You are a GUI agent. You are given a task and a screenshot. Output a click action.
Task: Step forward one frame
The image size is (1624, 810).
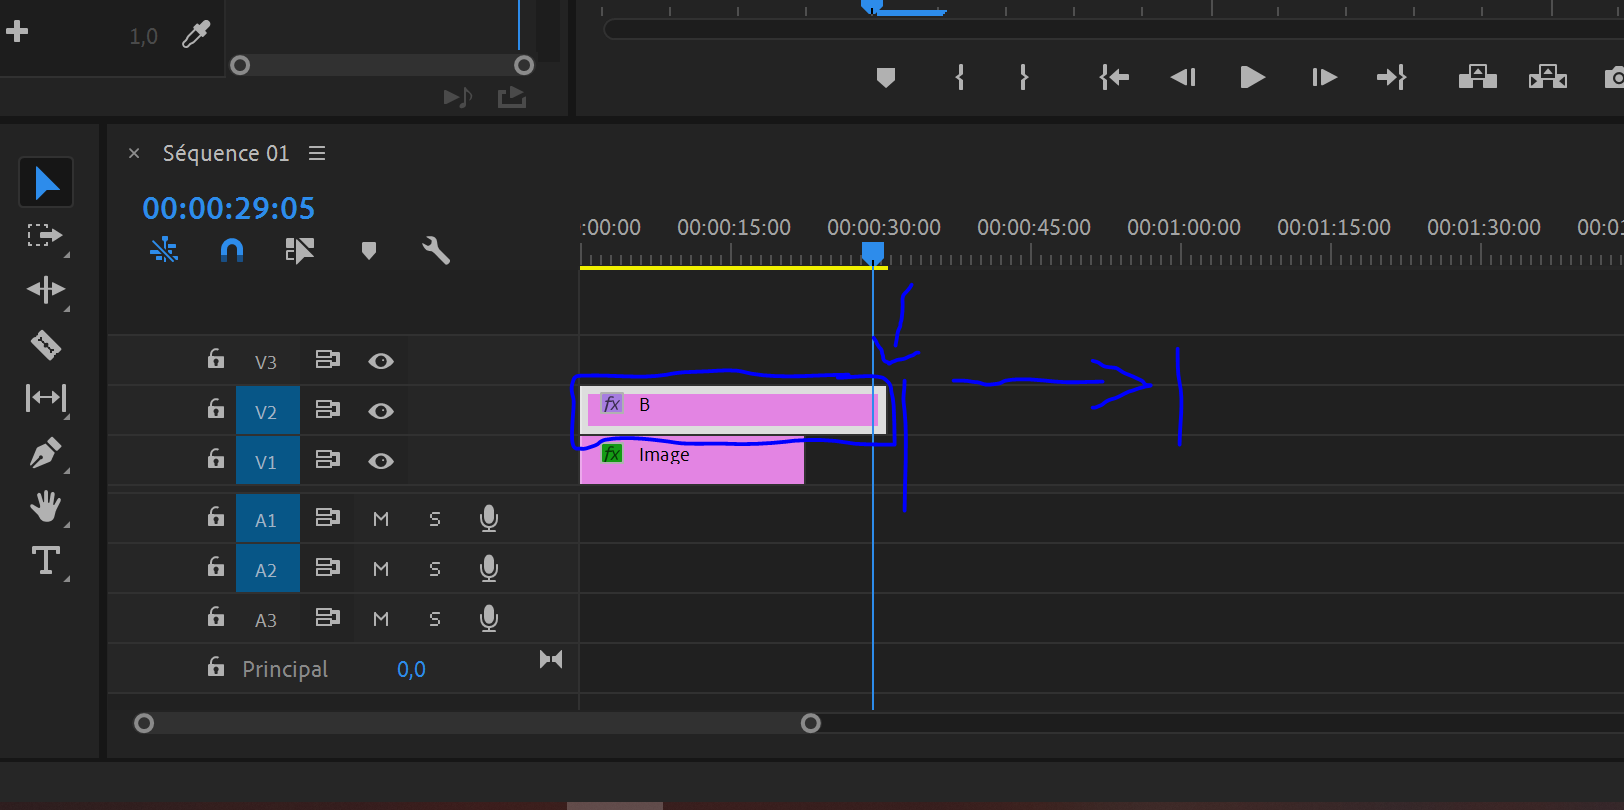pyautogui.click(x=1324, y=77)
